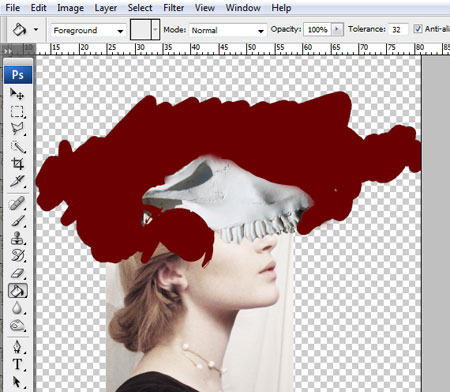Open the Opacity slider arrow
This screenshot has height=392, width=450.
(x=337, y=29)
